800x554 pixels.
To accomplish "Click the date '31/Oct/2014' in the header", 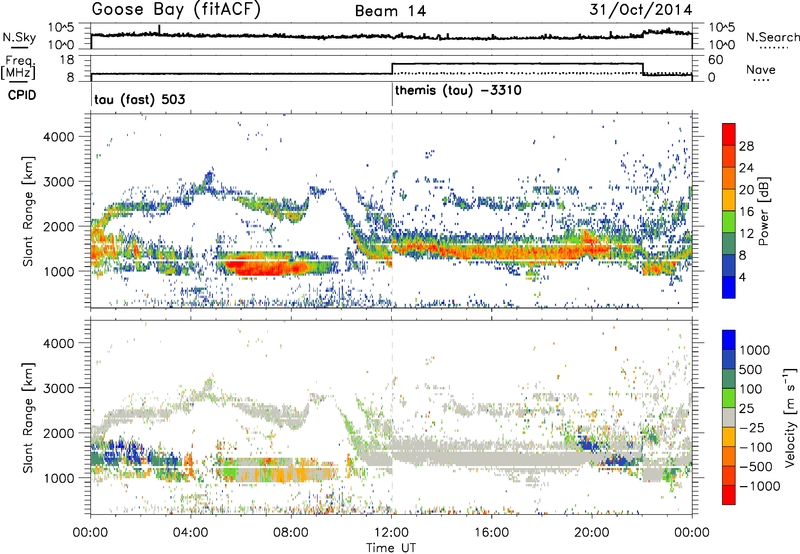I will click(640, 10).
